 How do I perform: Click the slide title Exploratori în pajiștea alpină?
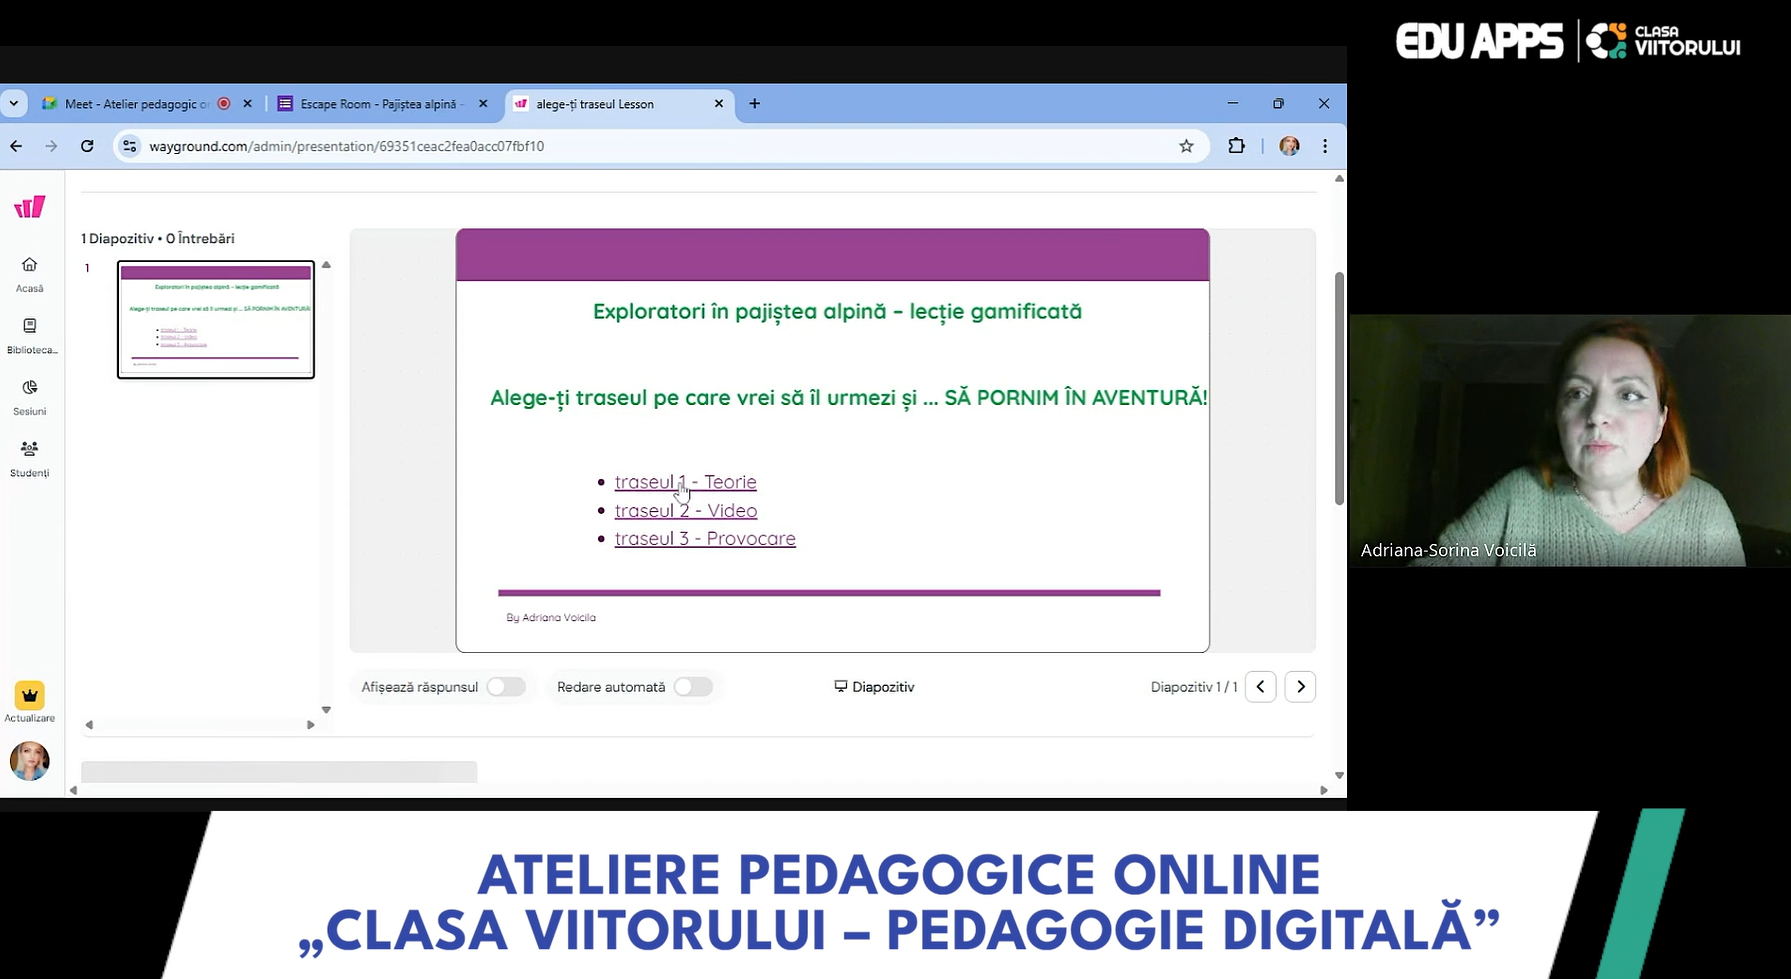837,311
